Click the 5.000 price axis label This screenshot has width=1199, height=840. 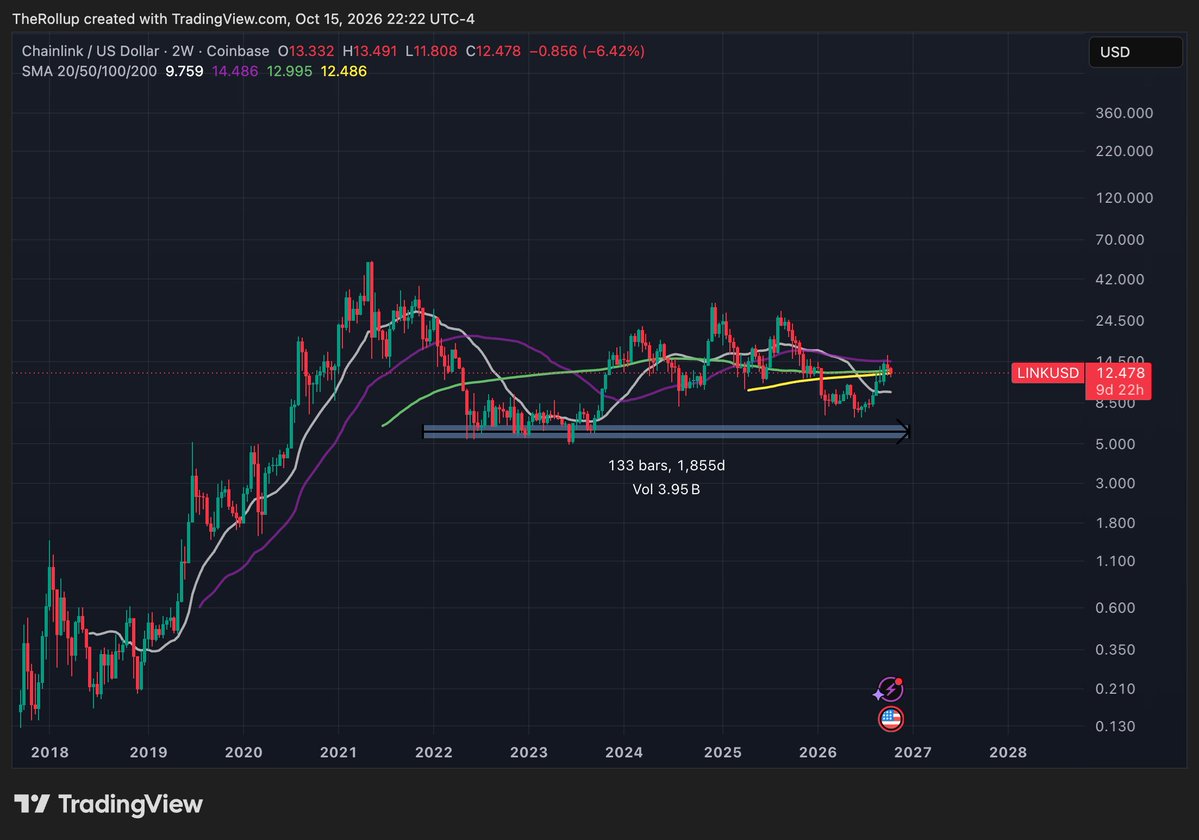pyautogui.click(x=1115, y=444)
